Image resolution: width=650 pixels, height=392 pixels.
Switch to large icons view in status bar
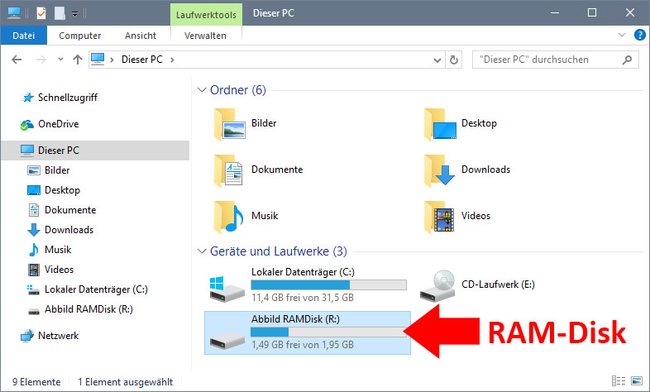[636, 380]
